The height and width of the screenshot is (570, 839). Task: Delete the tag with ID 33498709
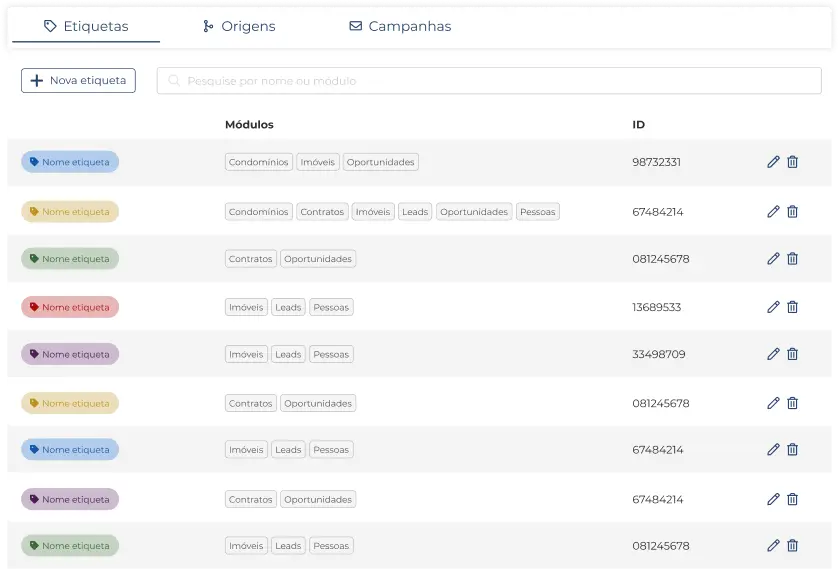[x=792, y=354]
